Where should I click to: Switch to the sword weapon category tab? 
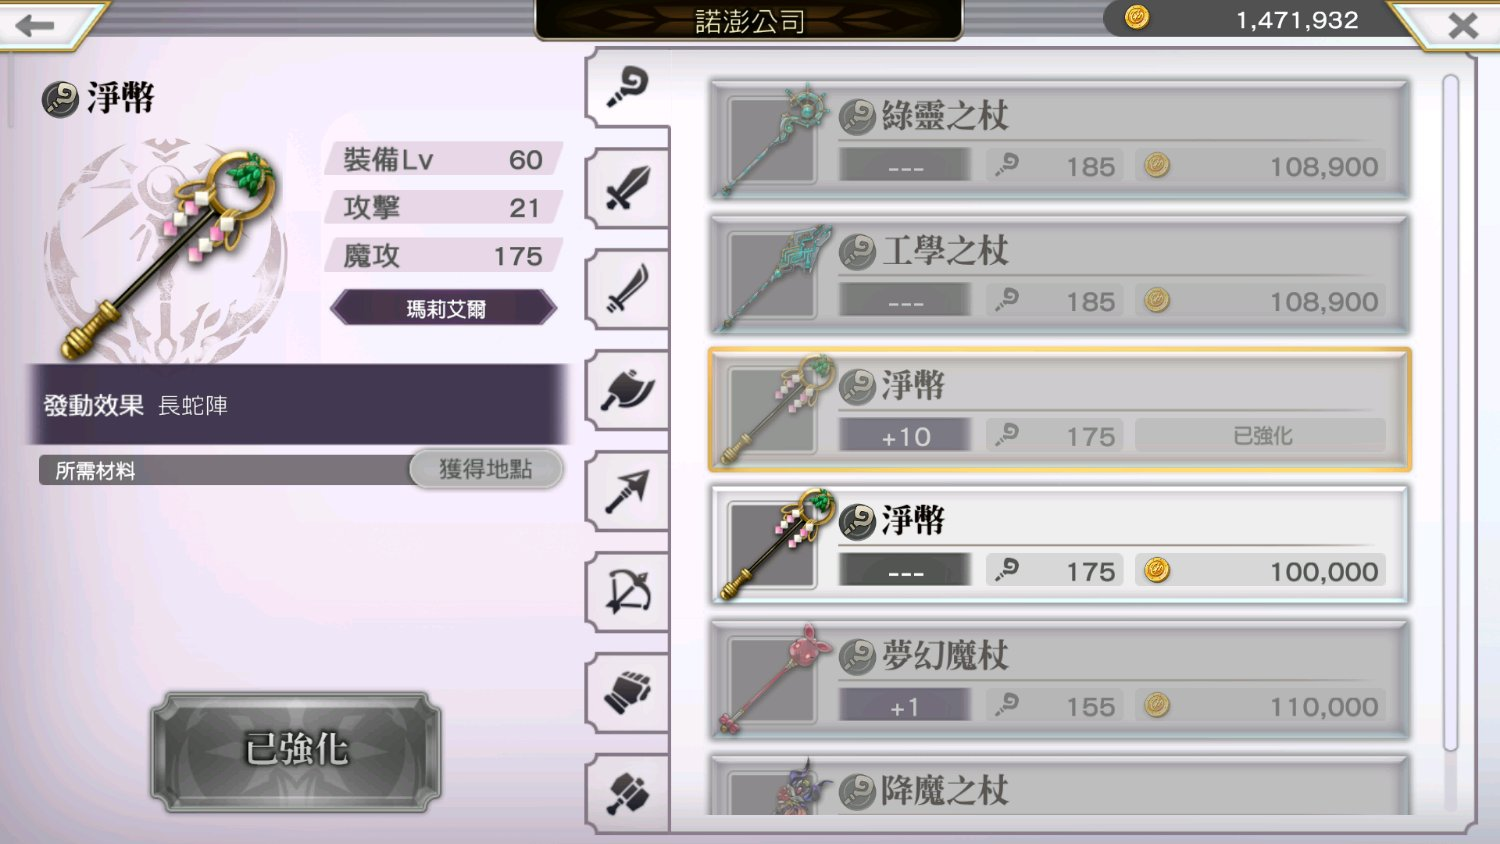tap(627, 188)
